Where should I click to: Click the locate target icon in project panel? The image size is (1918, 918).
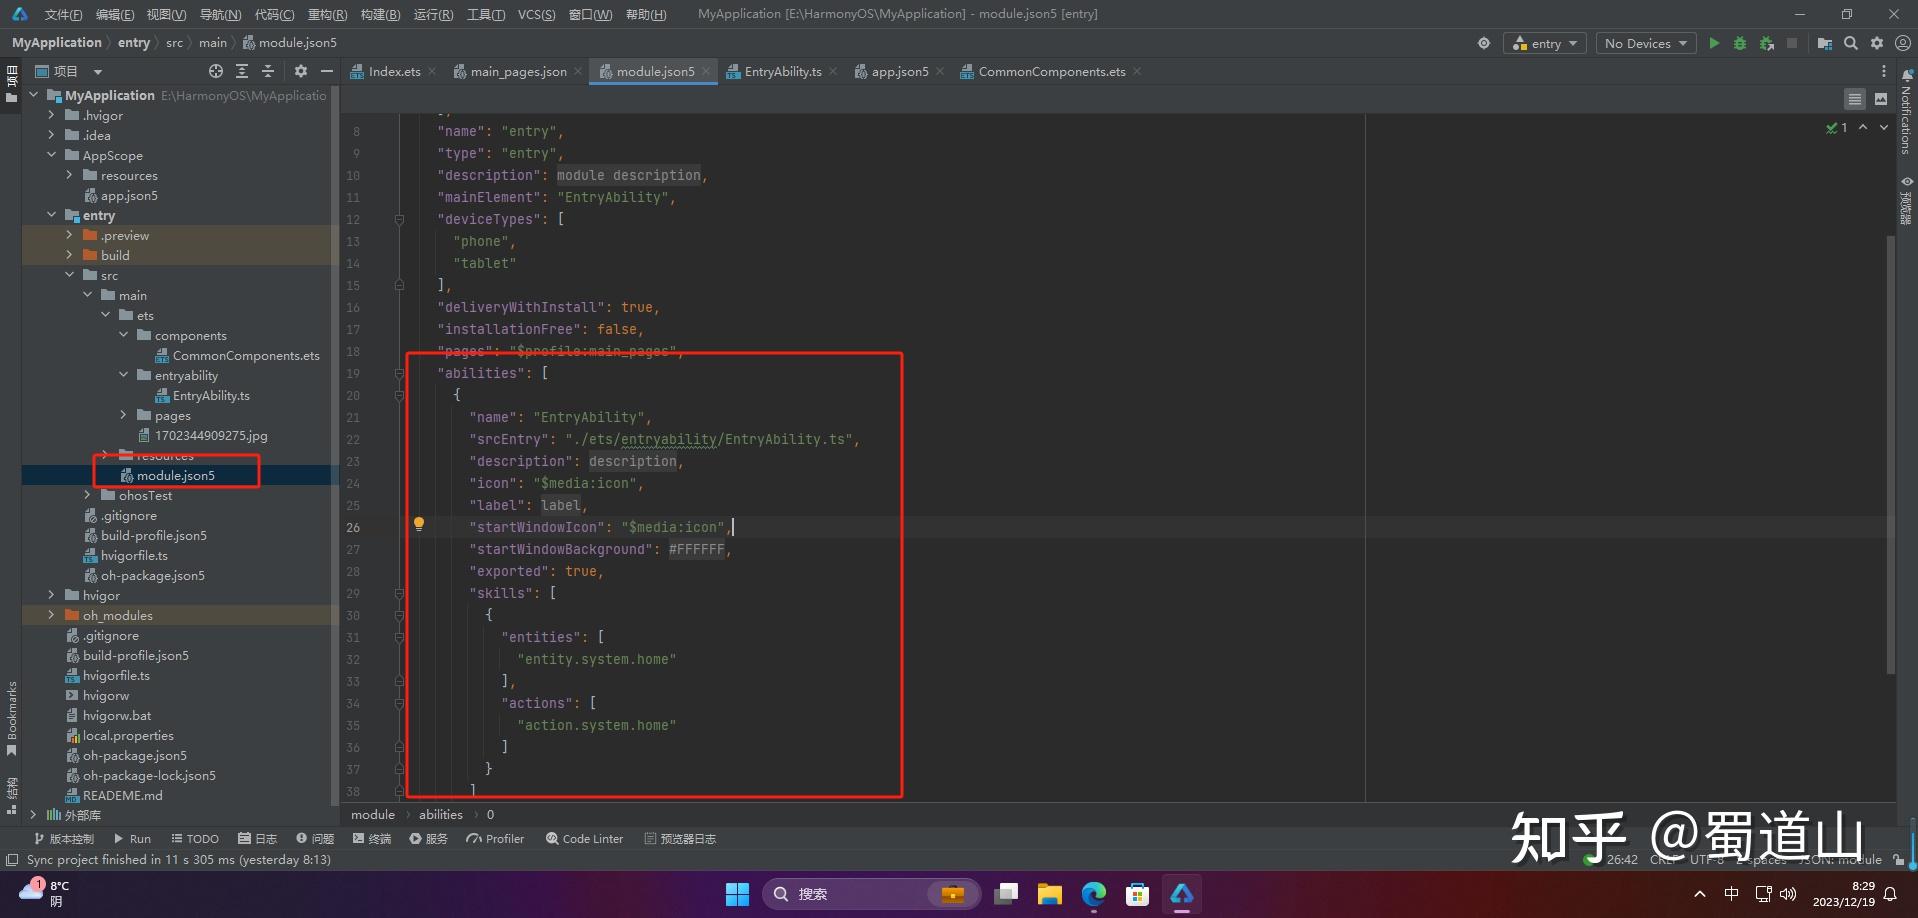coord(216,71)
